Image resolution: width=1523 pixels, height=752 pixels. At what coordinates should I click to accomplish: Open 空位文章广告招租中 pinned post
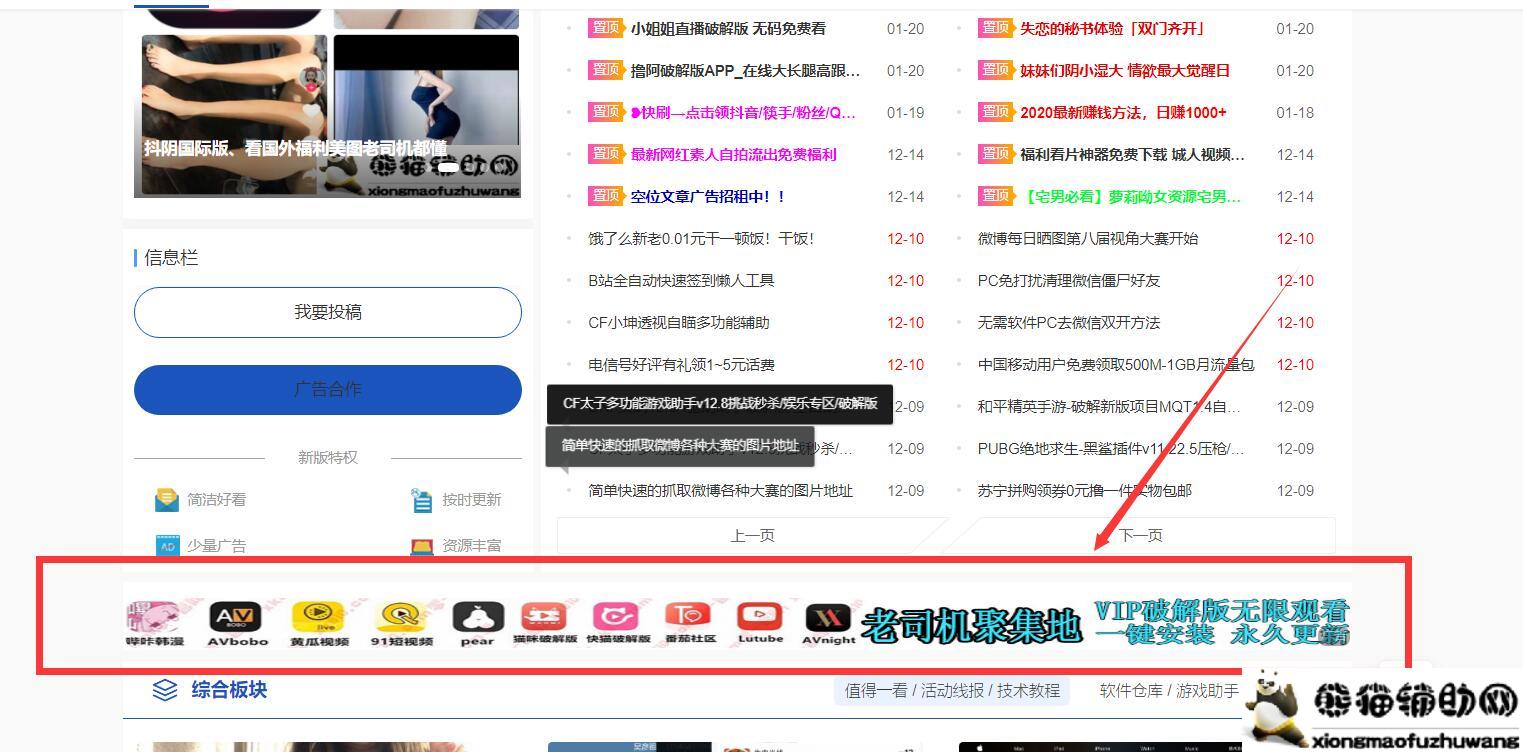pos(707,197)
